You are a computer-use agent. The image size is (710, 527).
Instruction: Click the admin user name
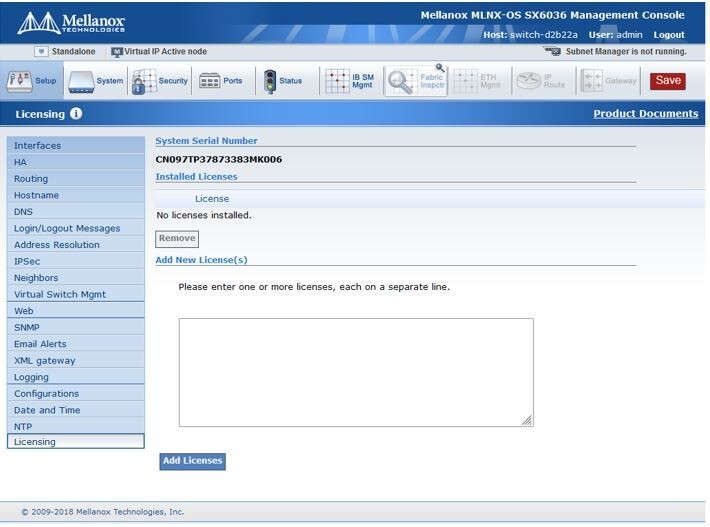tap(629, 35)
